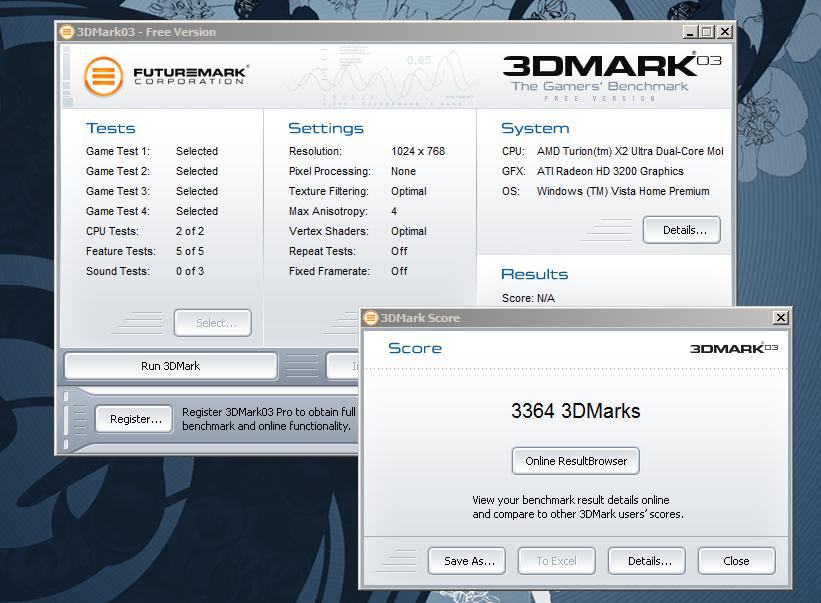
Task: Click the Futuremark orange logo icon
Action: tap(104, 76)
